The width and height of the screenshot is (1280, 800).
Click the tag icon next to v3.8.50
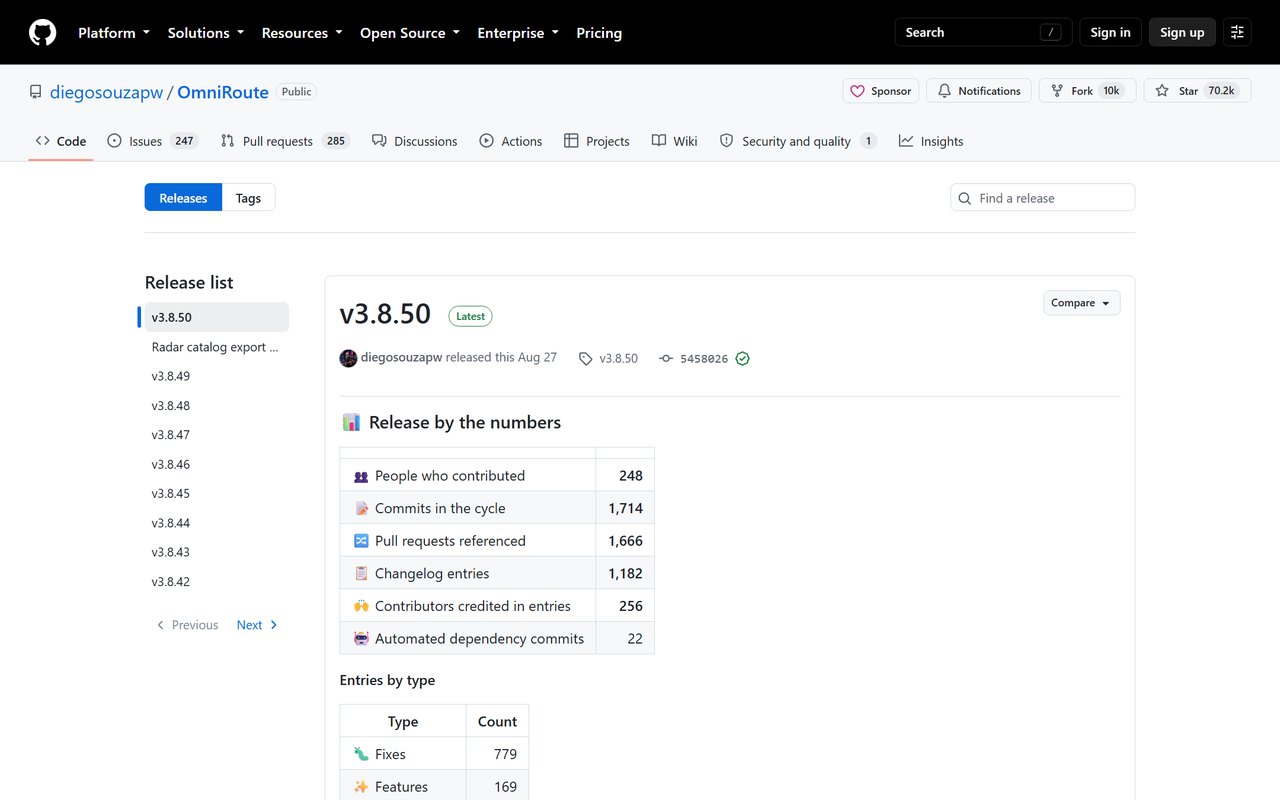tap(586, 359)
